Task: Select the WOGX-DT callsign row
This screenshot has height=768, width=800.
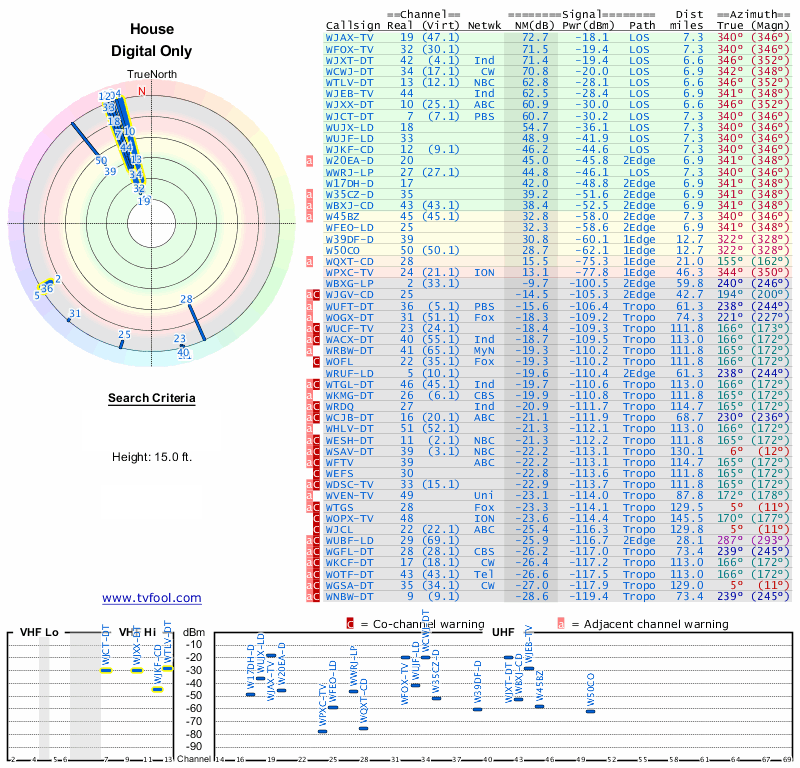Action: (349, 317)
